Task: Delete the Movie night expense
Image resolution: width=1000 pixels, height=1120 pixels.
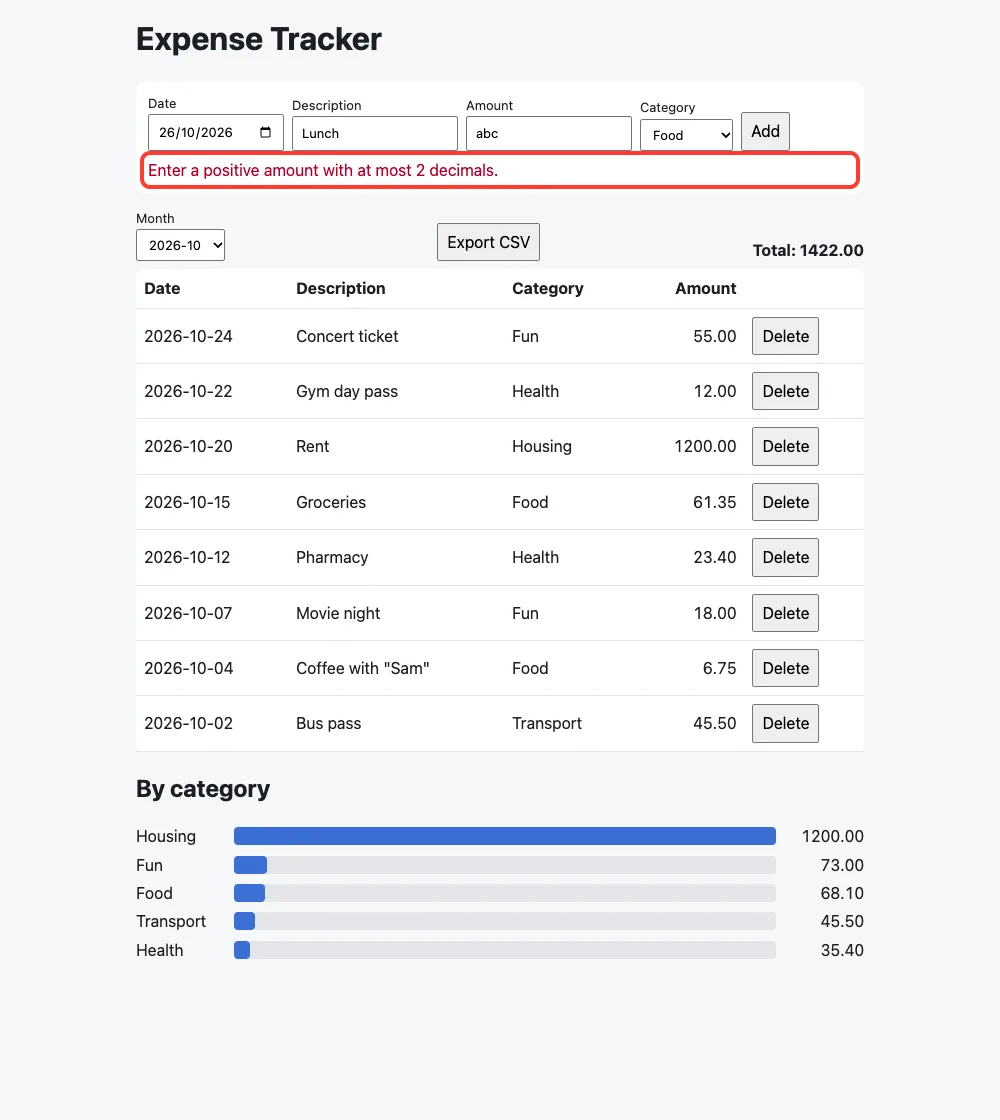Action: (785, 613)
